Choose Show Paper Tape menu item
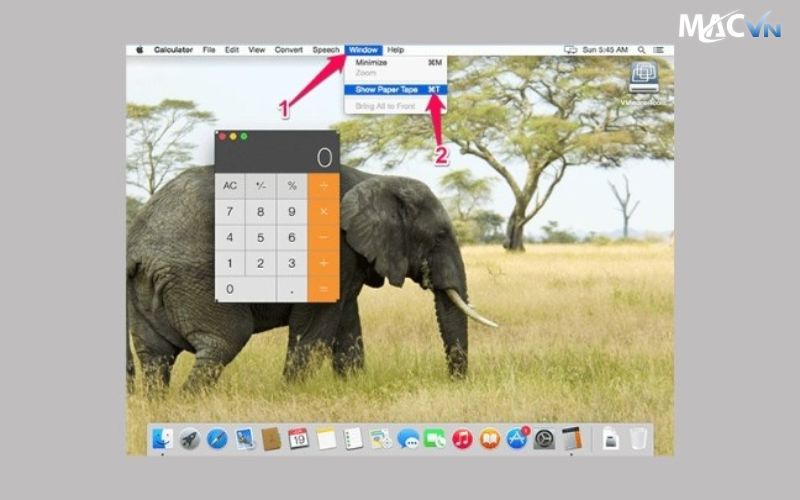This screenshot has width=800, height=500. coord(396,89)
